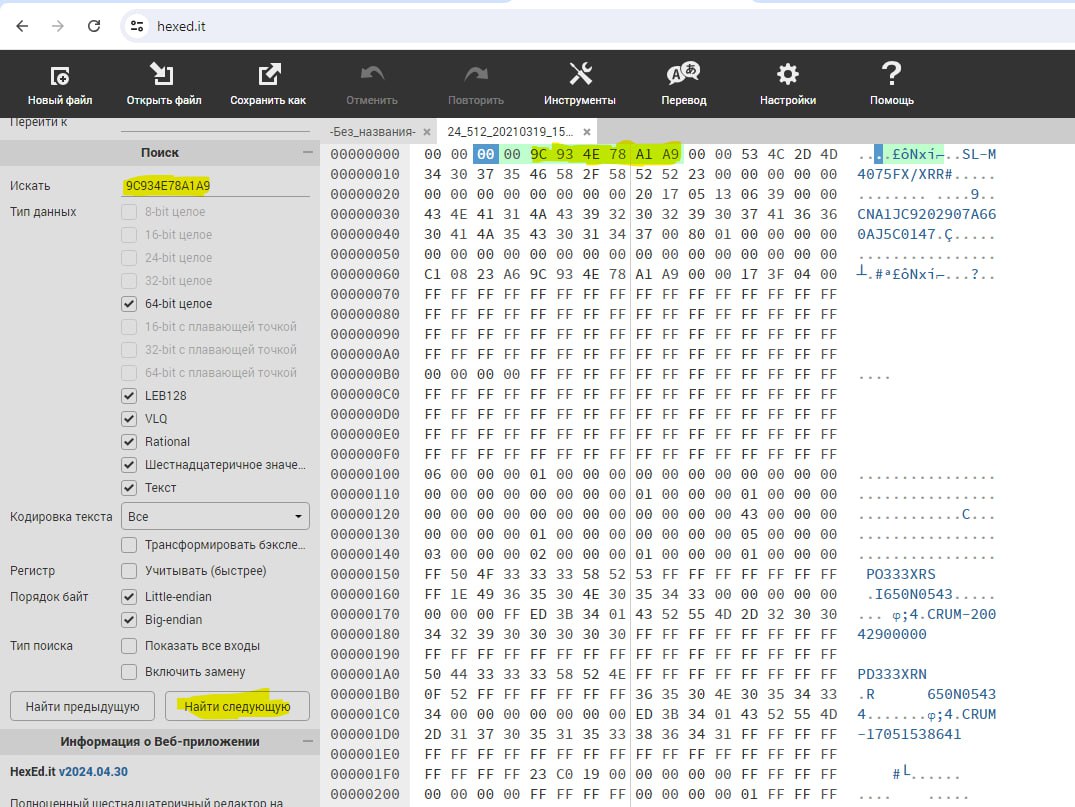The width and height of the screenshot is (1075, 807).
Task: Collapse the Поиск search panel
Action: point(307,153)
